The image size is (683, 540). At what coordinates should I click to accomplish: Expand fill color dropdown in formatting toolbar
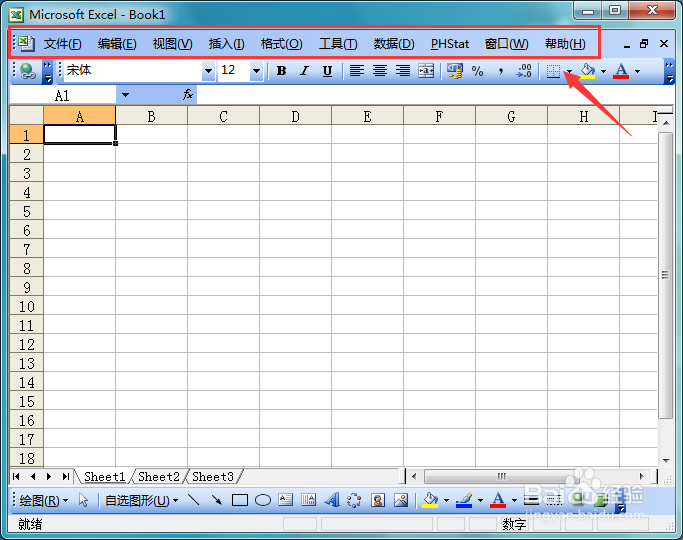point(603,71)
